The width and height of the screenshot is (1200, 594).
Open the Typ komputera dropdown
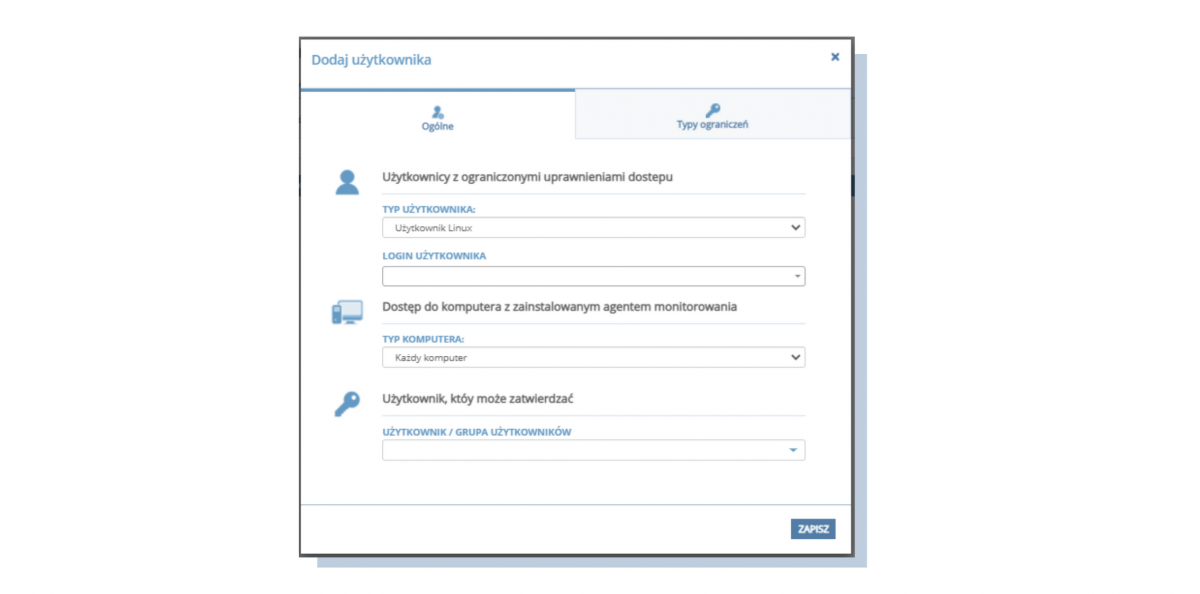[593, 357]
